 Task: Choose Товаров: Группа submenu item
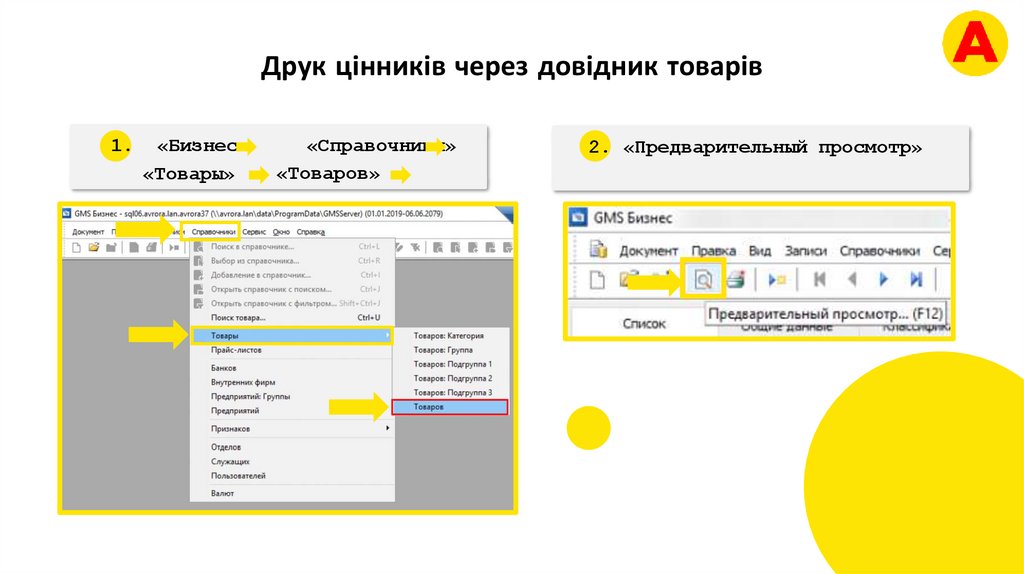[x=449, y=350]
